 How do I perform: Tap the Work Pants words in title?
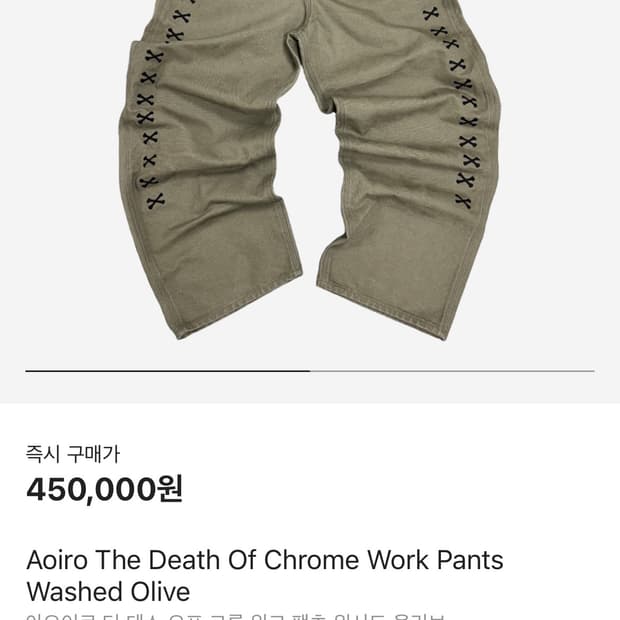pos(435,560)
